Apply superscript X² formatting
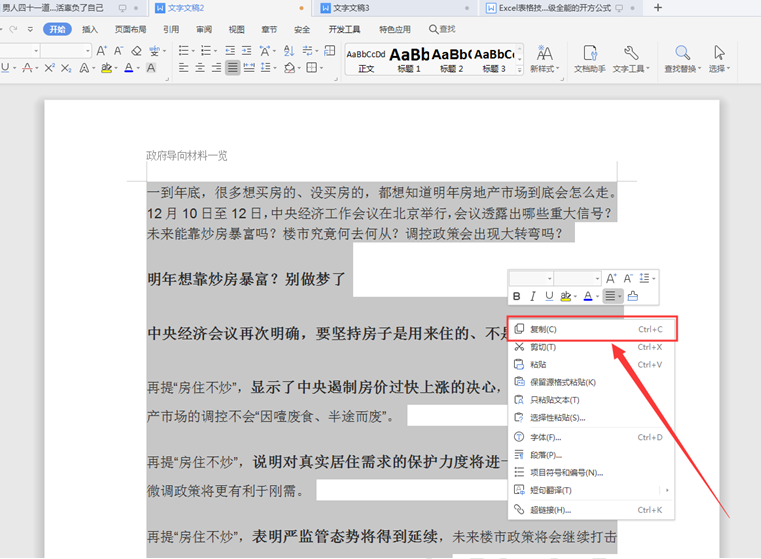 coord(50,68)
